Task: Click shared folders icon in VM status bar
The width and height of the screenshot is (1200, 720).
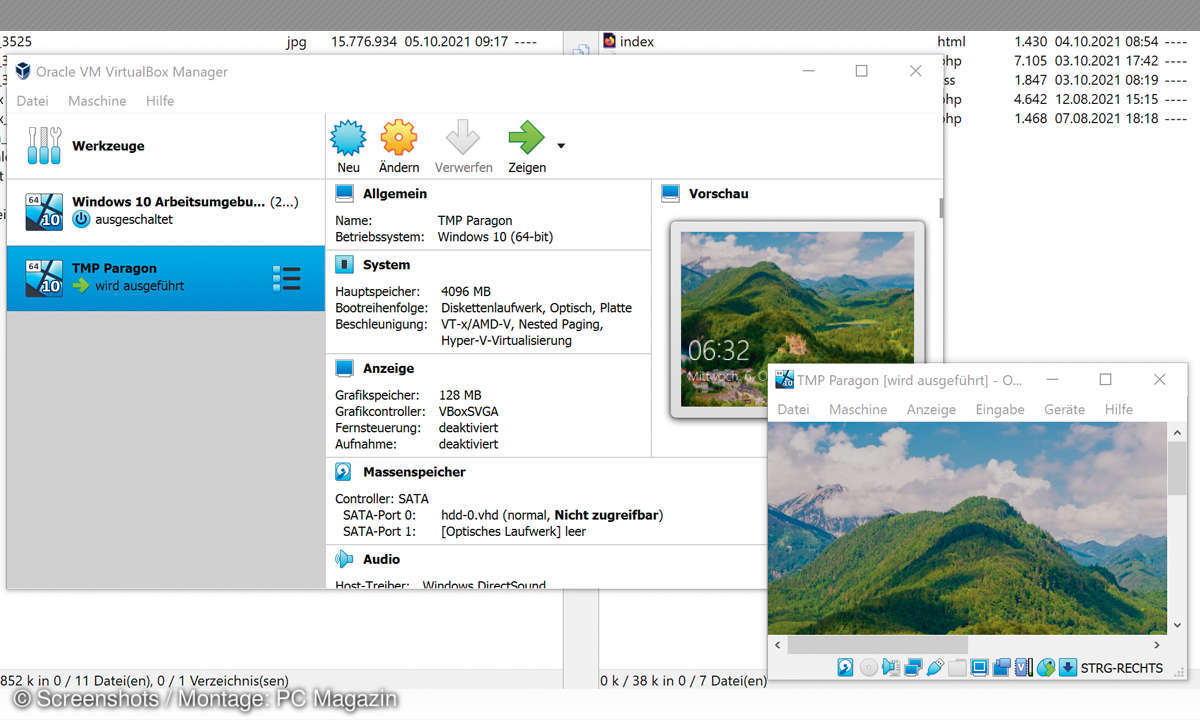Action: tap(957, 667)
